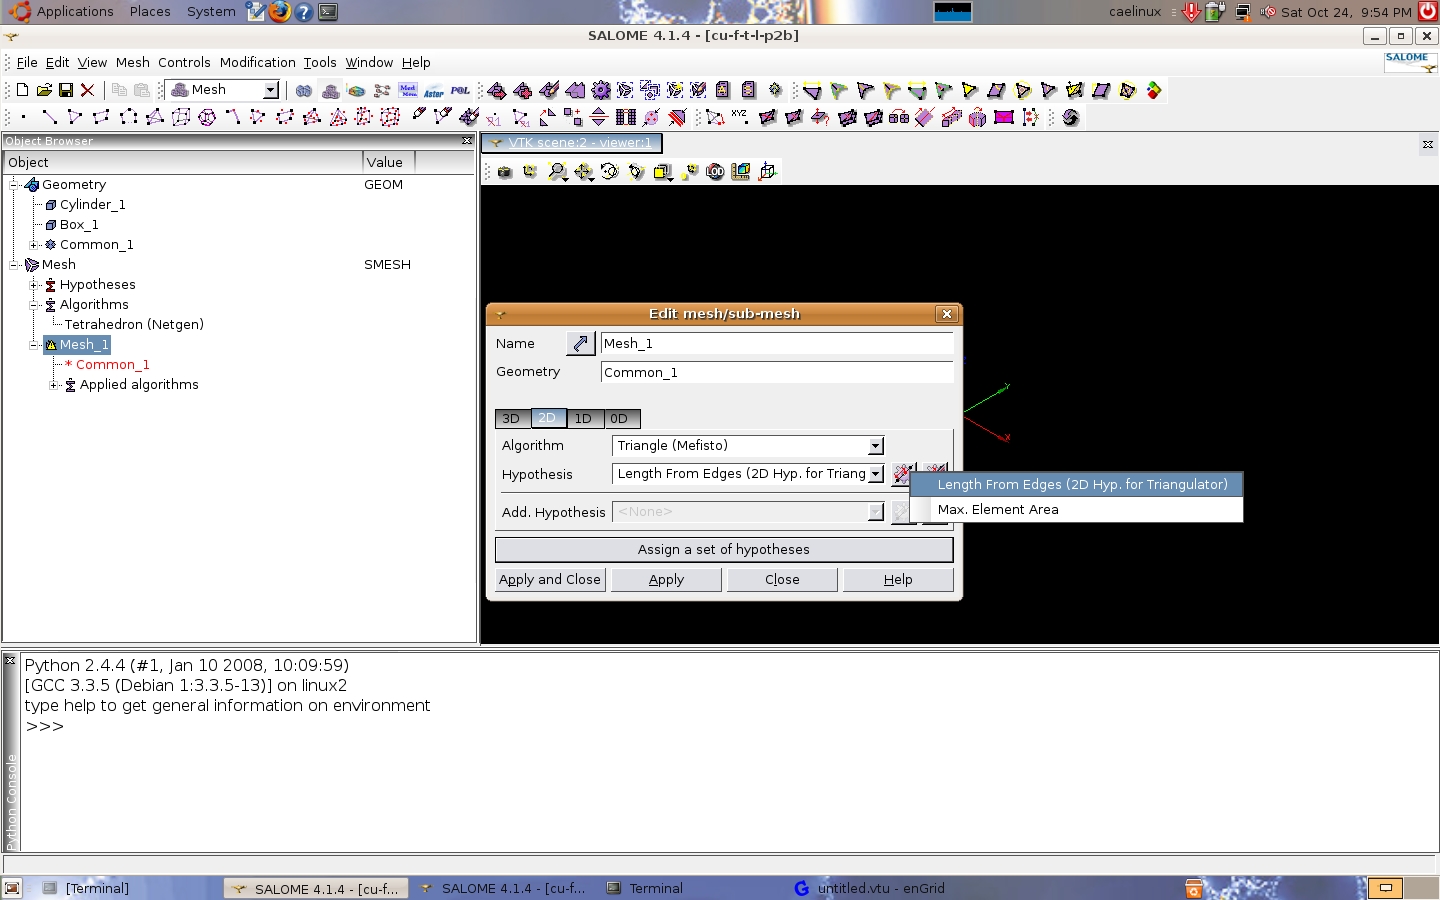Screen dimensions: 1440x900
Task: Click the gear Compute icon in mesh toolbar
Action: (x=600, y=90)
